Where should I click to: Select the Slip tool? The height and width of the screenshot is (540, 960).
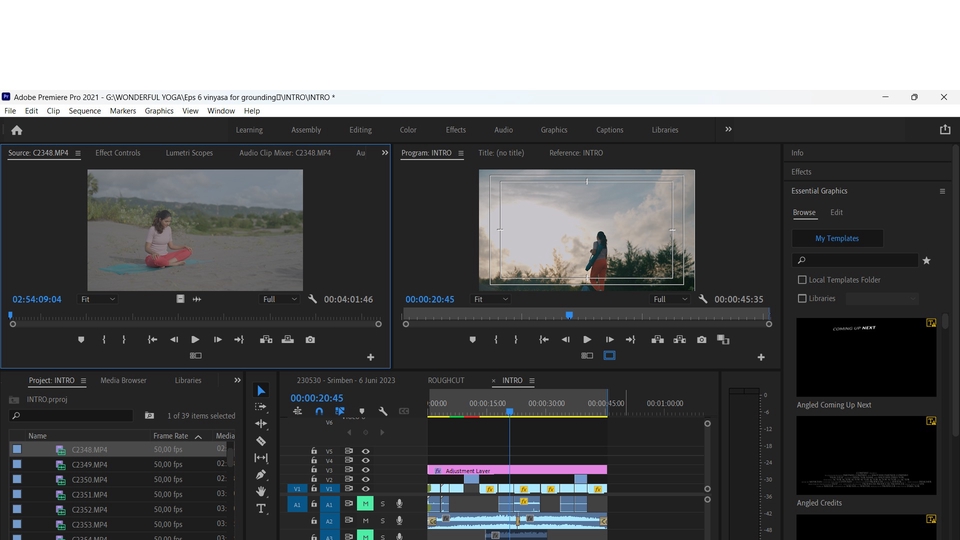(261, 457)
